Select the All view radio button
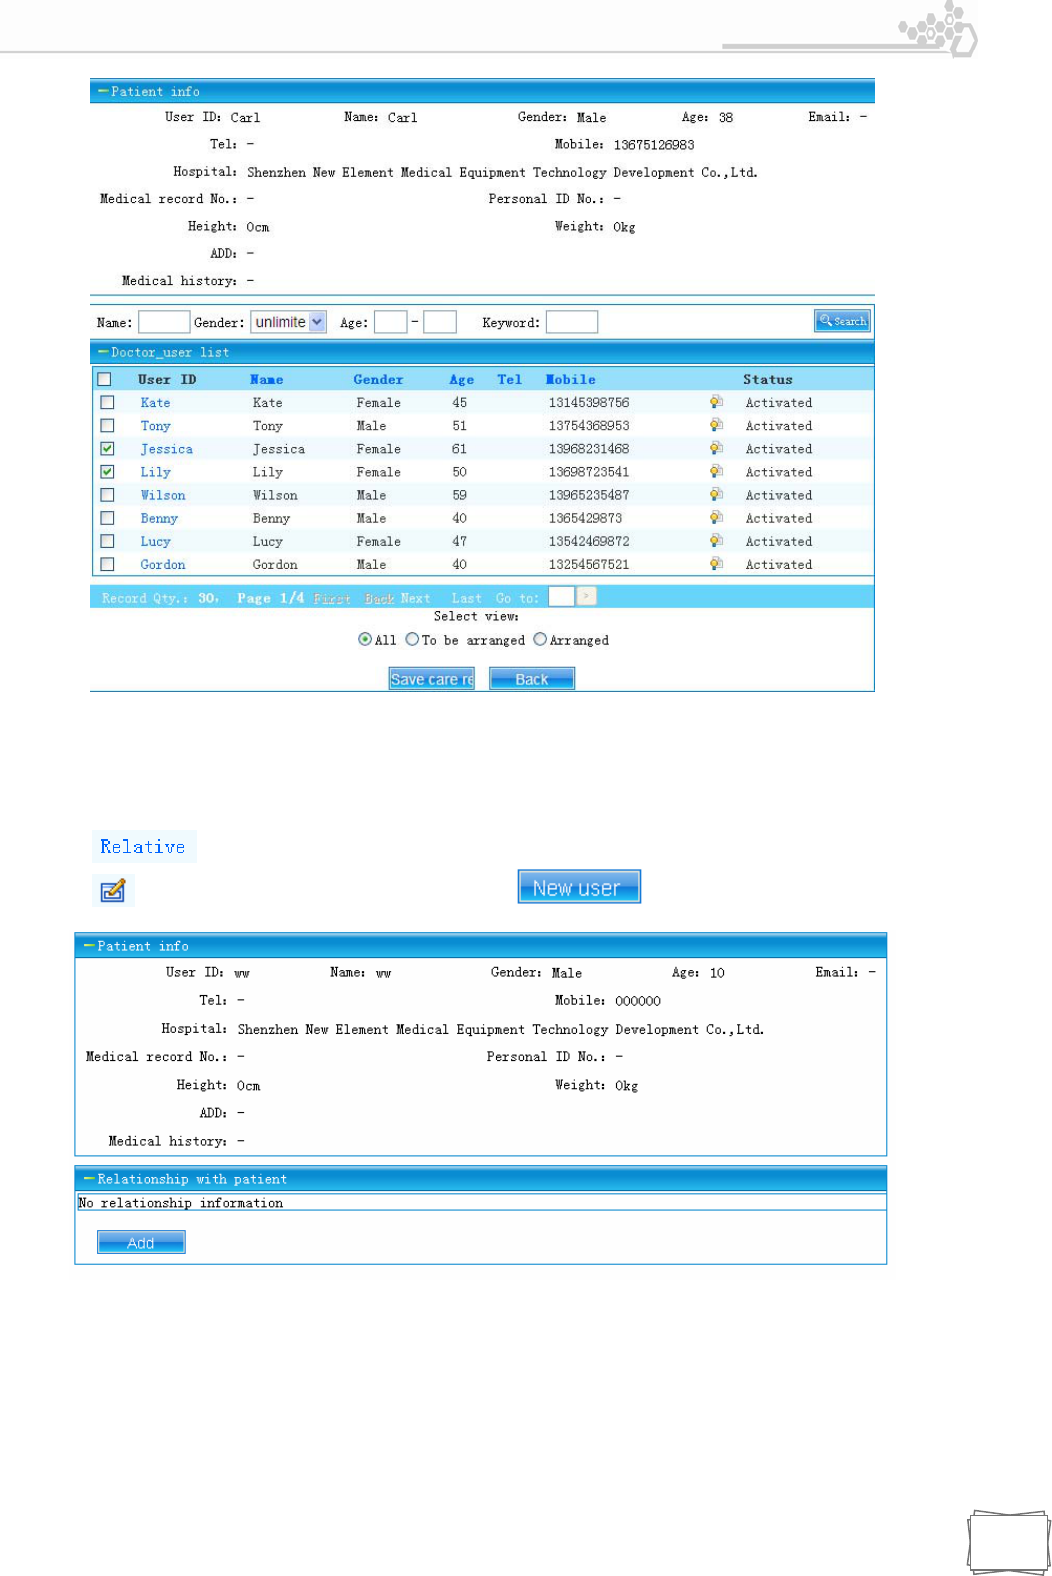This screenshot has height=1576, width=1052. (x=365, y=639)
